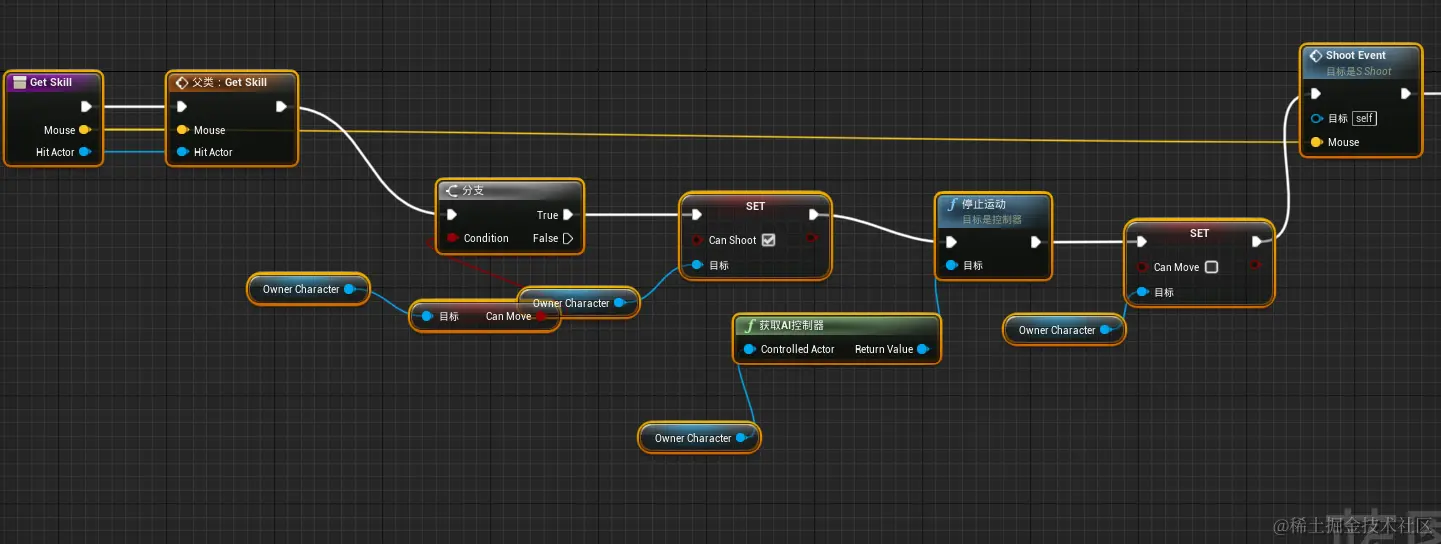The image size is (1441, 544).
Task: Click exec output pin of SET Can Shoot node
Action: (x=814, y=214)
